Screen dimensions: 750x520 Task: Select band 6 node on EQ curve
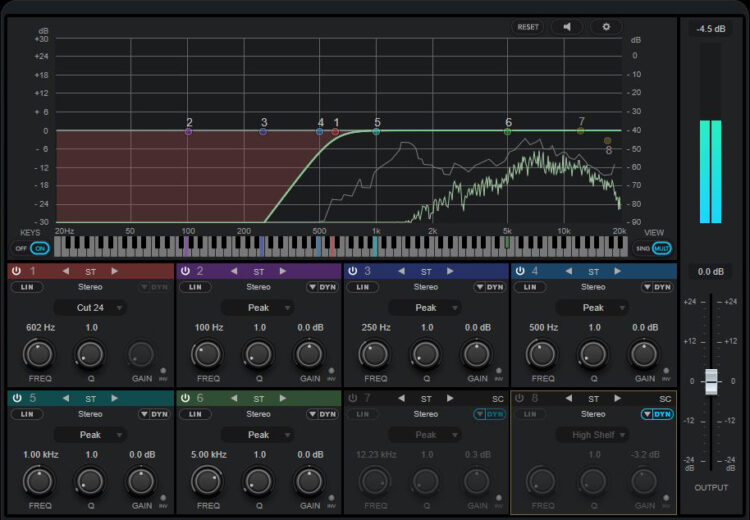507,131
